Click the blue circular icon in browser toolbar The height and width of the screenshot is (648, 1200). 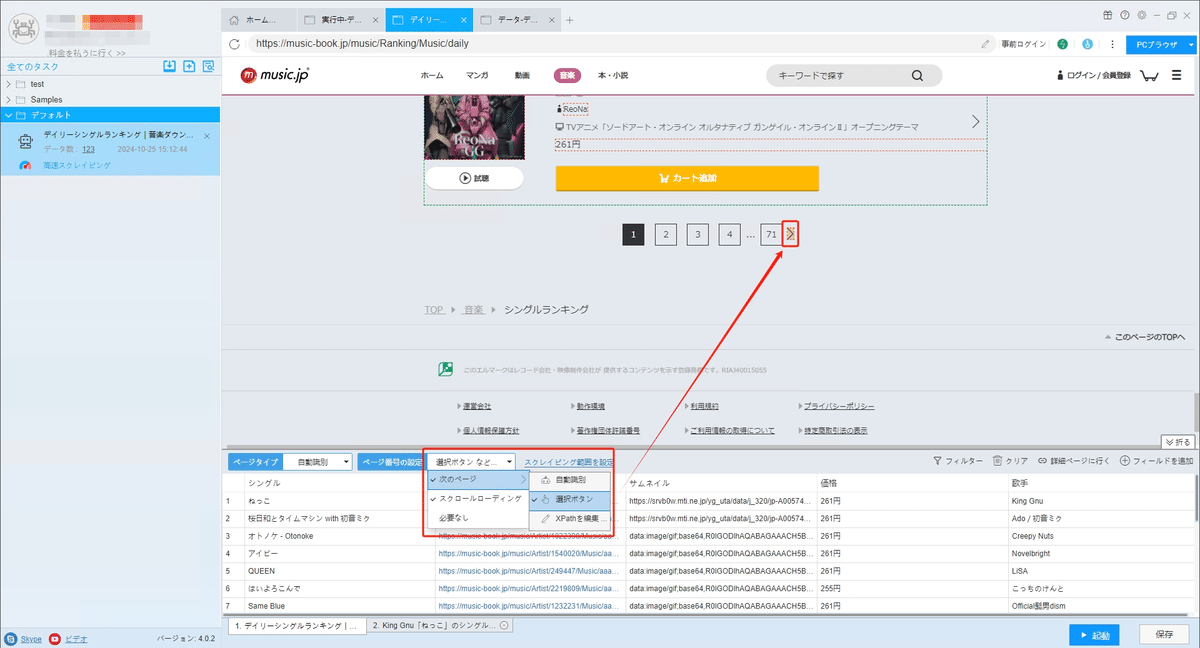[x=1086, y=44]
